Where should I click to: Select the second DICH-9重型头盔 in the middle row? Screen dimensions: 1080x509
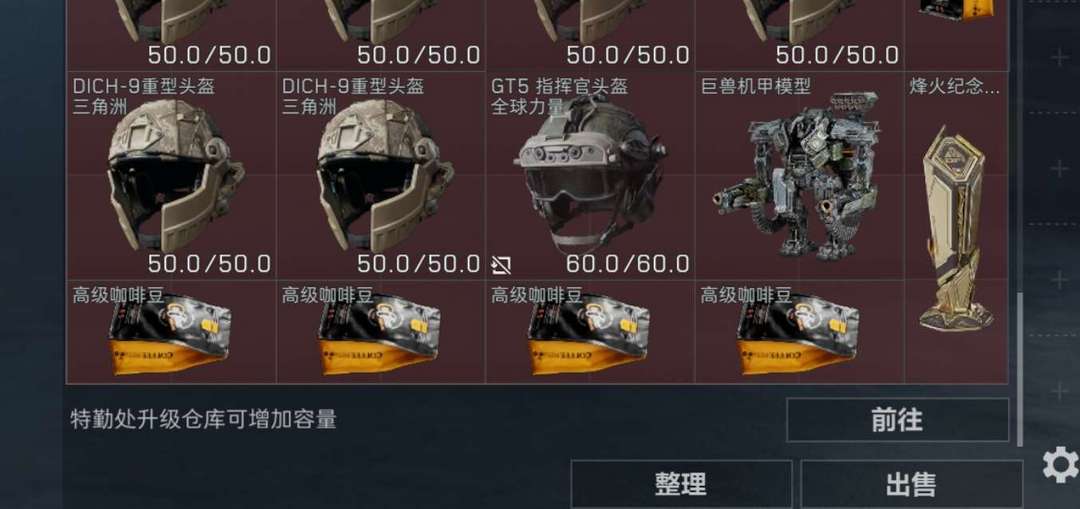coord(381,175)
